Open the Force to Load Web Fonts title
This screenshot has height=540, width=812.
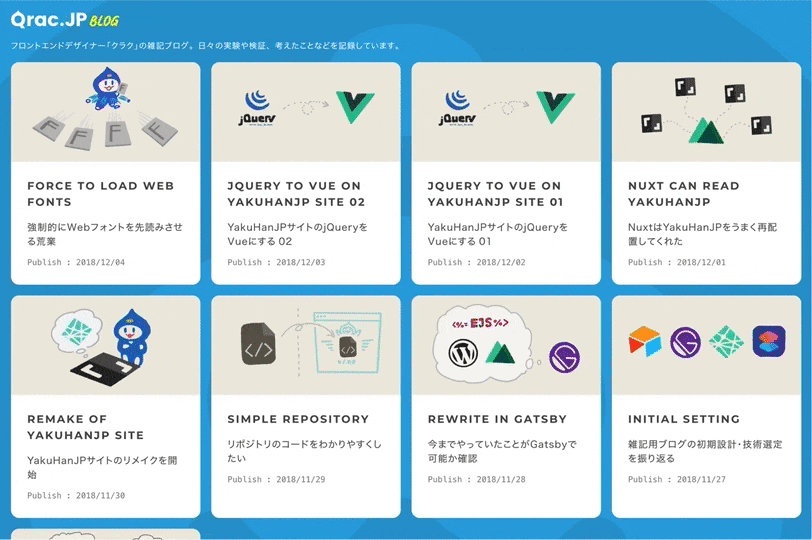(x=100, y=194)
